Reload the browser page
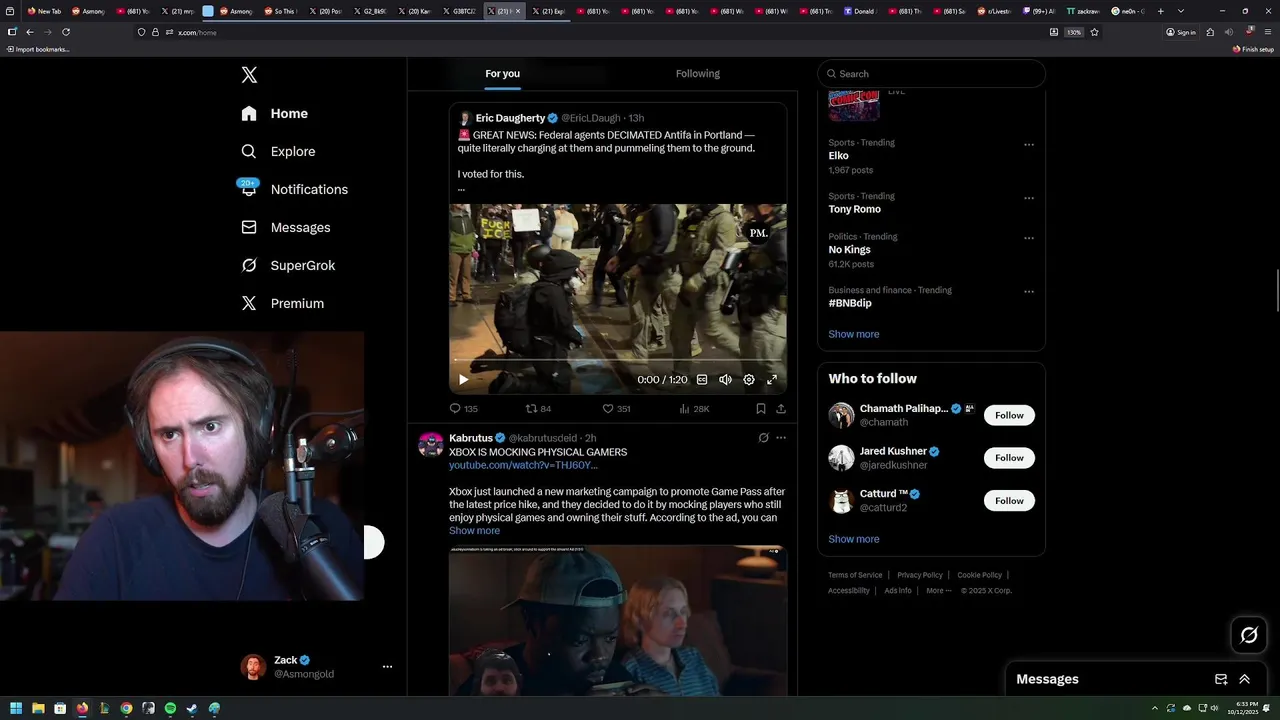This screenshot has height=720, width=1280. (66, 32)
